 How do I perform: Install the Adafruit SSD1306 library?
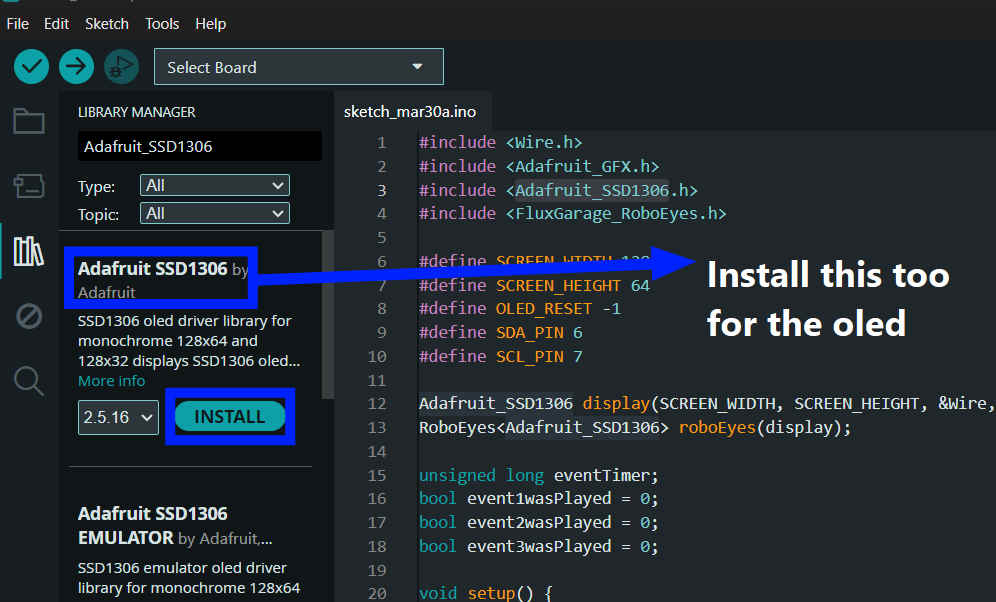click(x=229, y=417)
